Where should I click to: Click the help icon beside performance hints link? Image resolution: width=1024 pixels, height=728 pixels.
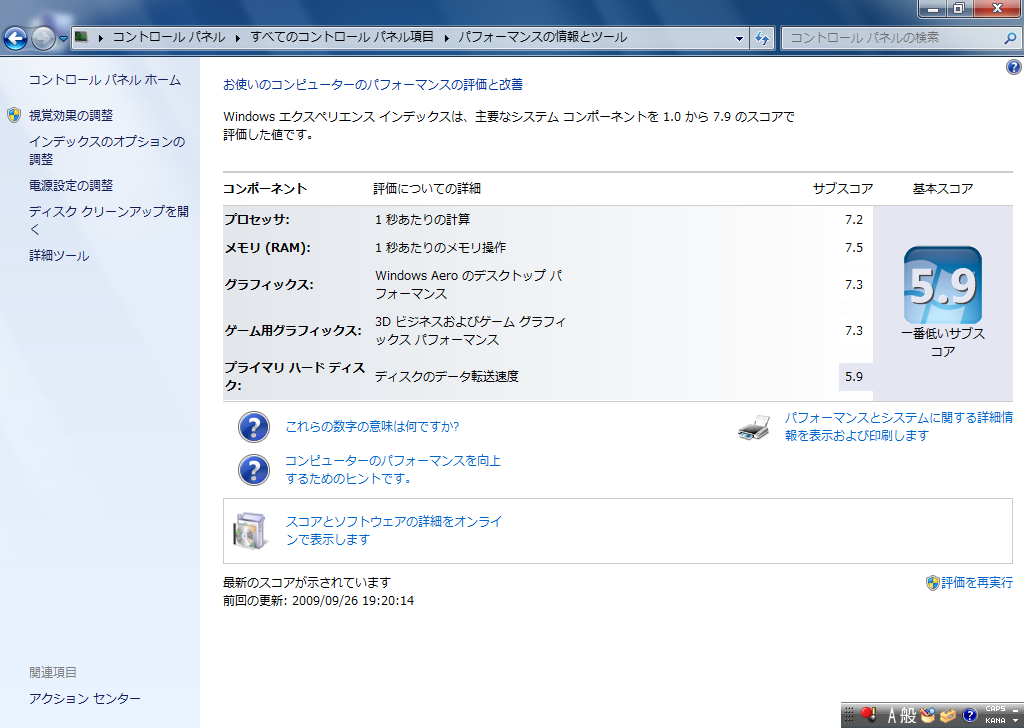click(254, 470)
